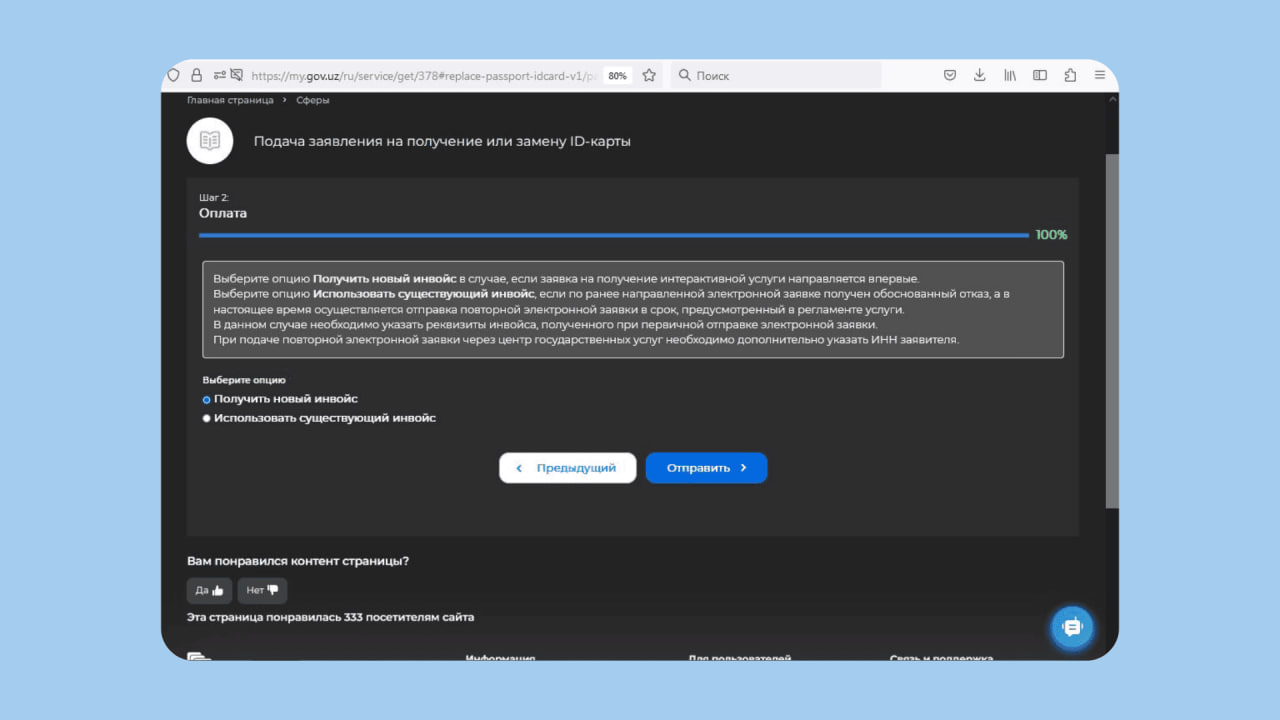Open the Pocket save icon

pyautogui.click(x=950, y=75)
